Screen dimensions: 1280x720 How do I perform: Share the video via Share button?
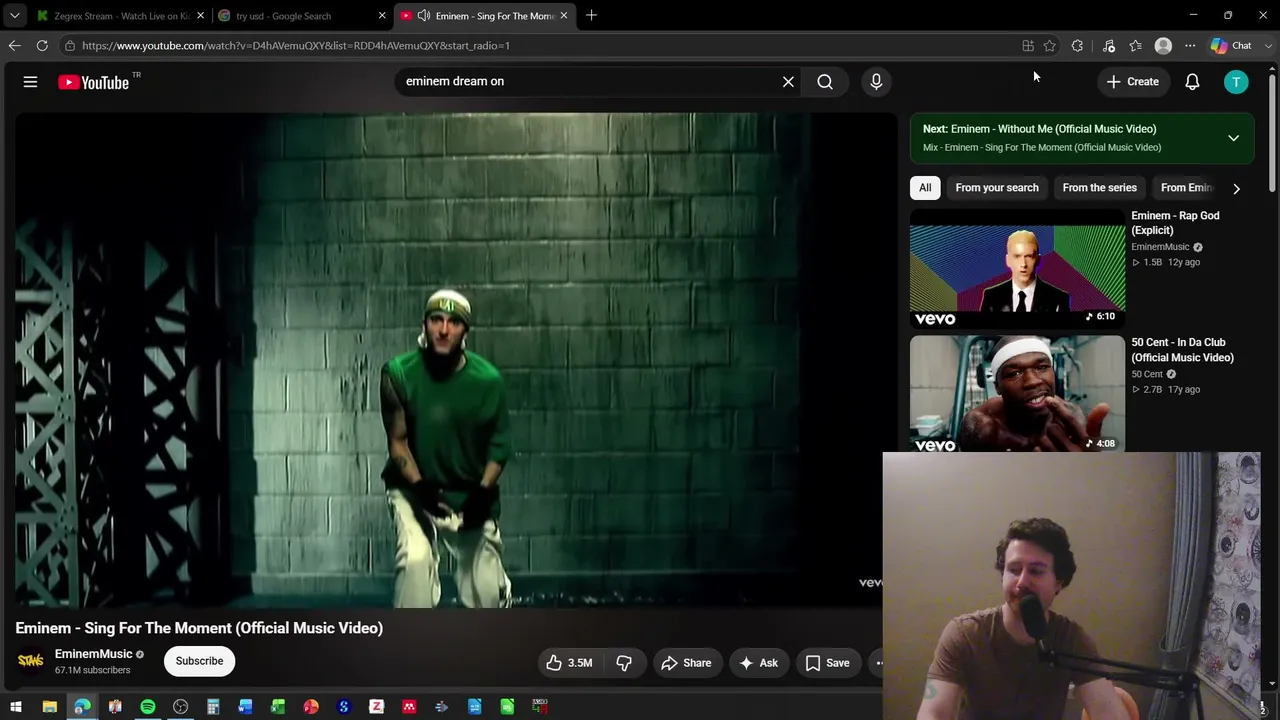(x=686, y=663)
